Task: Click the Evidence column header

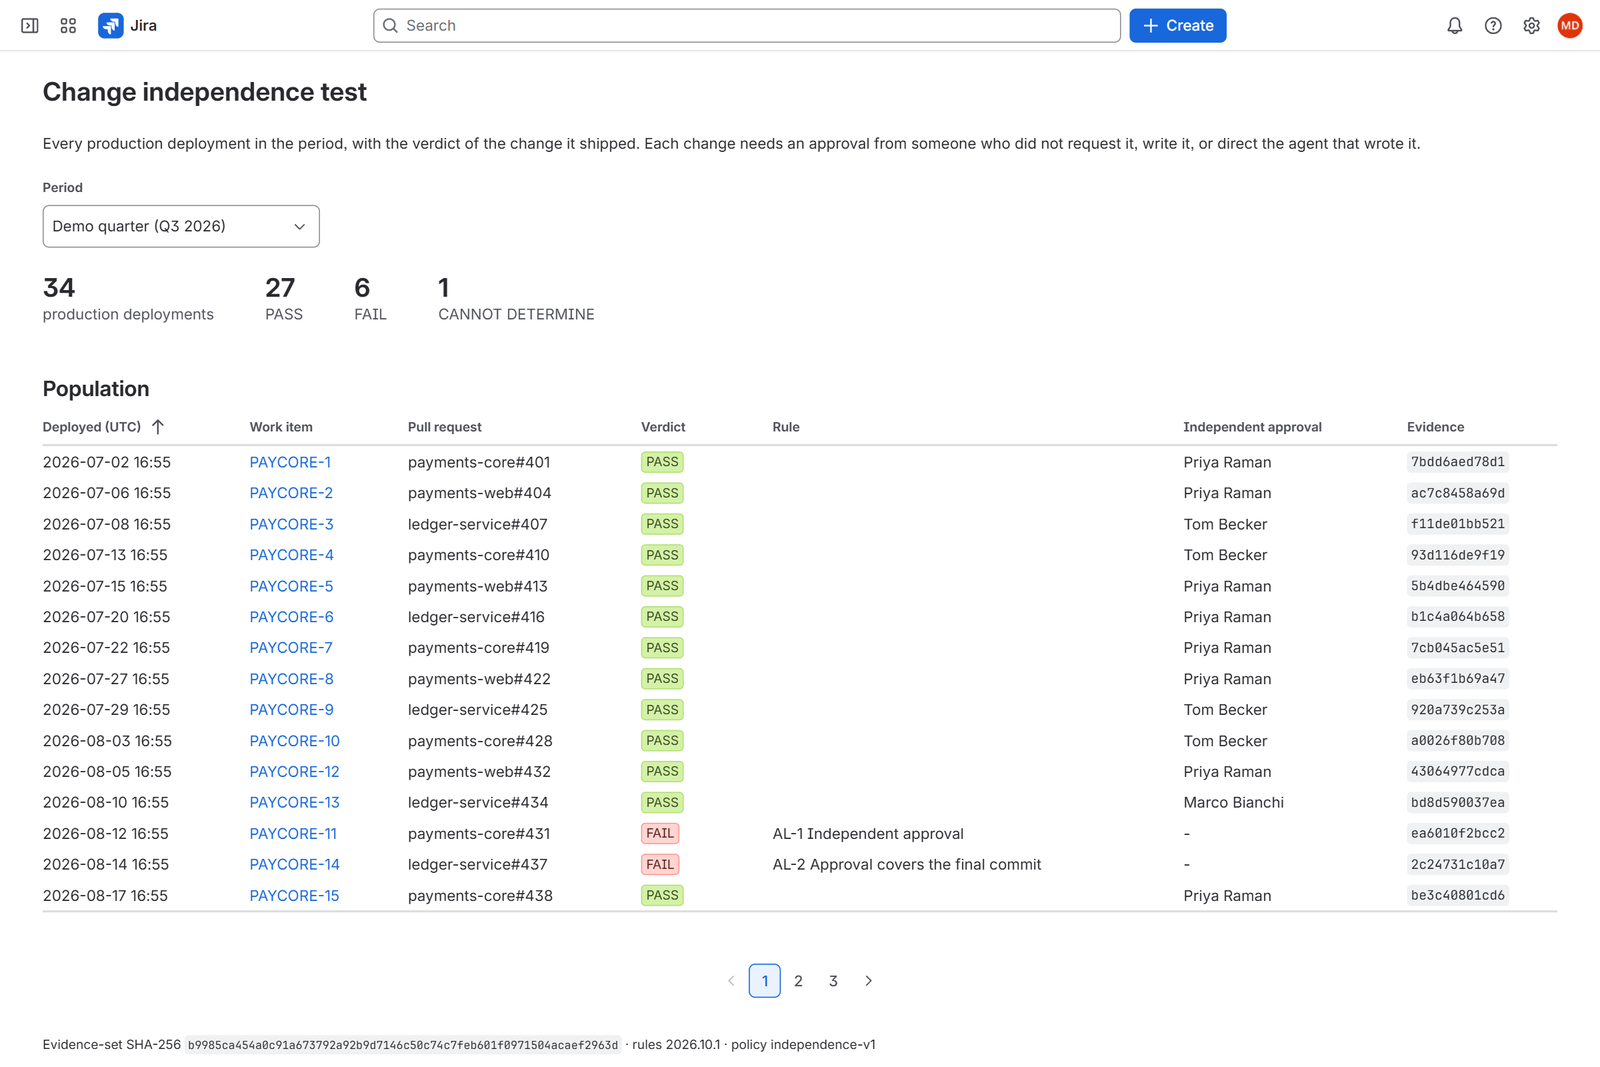Action: click(x=1435, y=427)
